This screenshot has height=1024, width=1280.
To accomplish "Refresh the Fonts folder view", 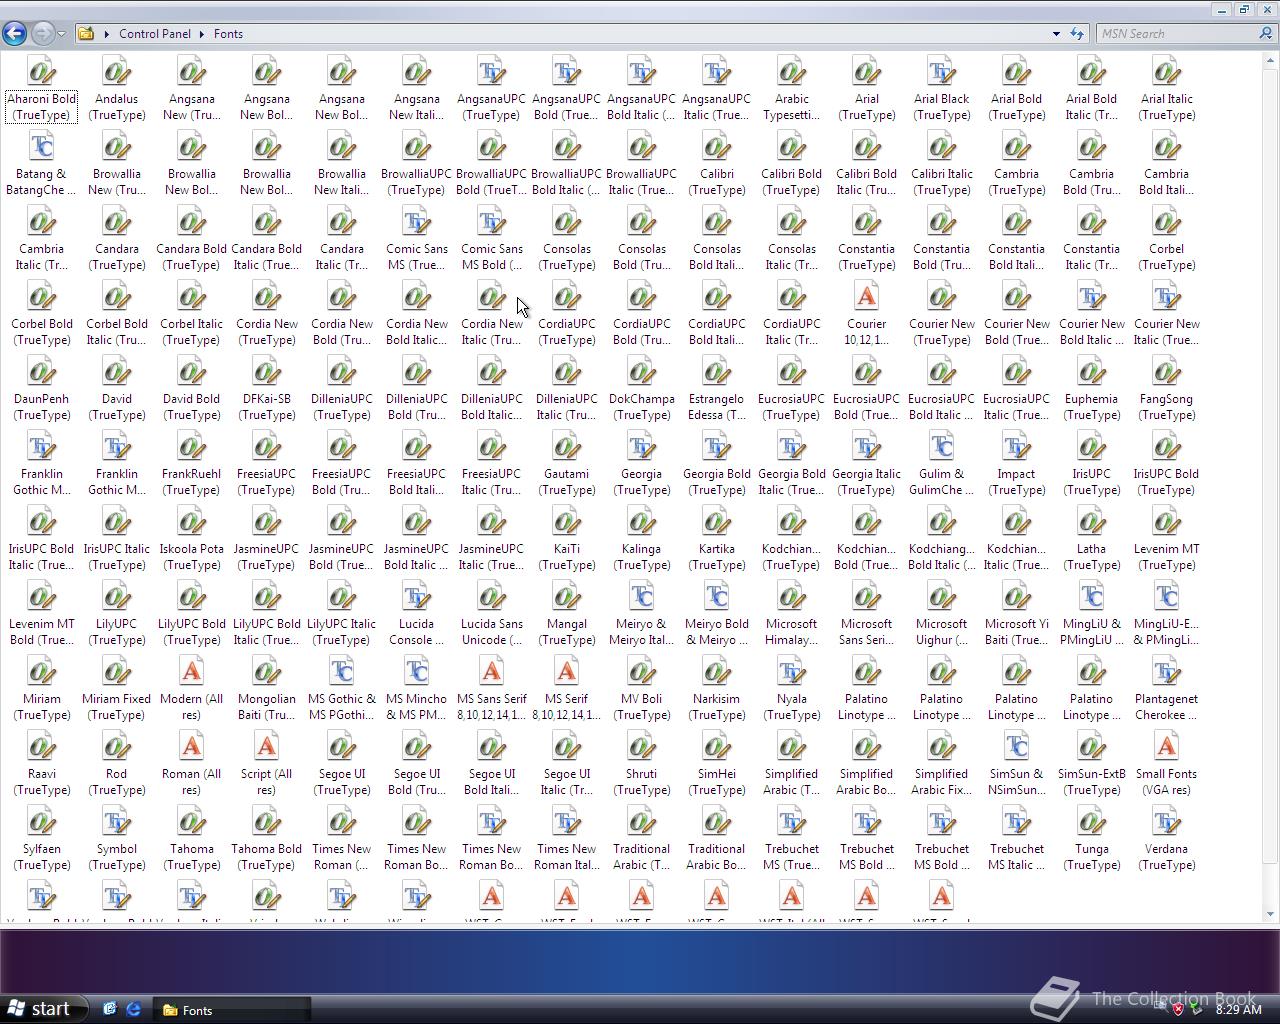I will (x=1077, y=34).
